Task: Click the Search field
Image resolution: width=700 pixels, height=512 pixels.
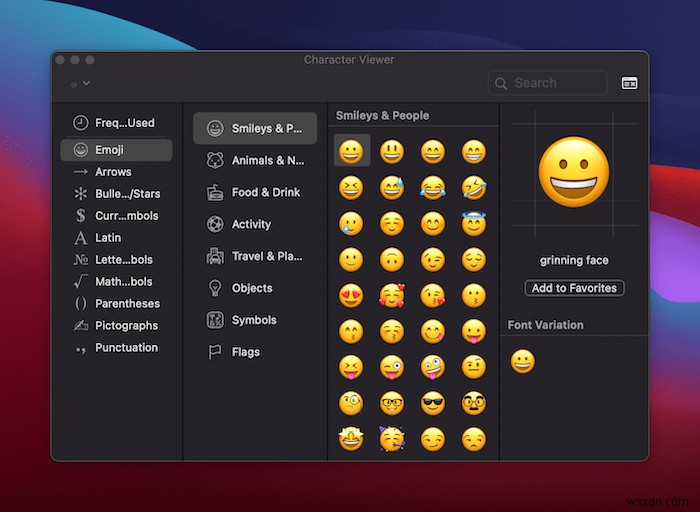Action: point(548,83)
